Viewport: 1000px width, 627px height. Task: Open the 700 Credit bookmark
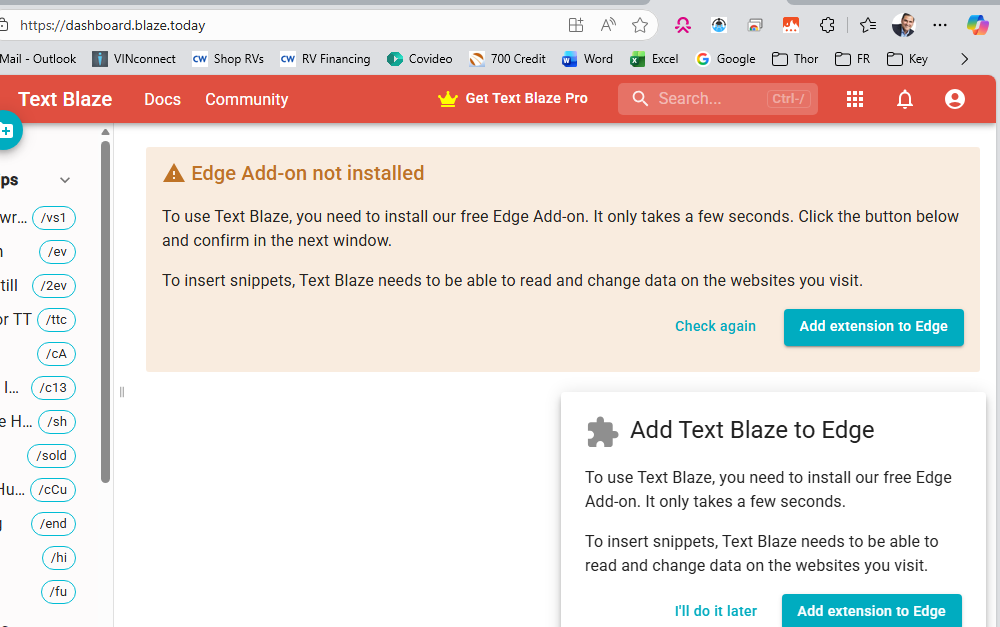(x=508, y=59)
